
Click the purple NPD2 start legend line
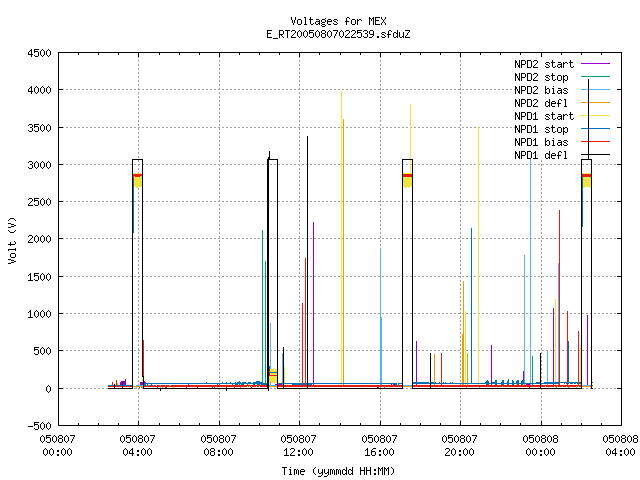click(596, 64)
